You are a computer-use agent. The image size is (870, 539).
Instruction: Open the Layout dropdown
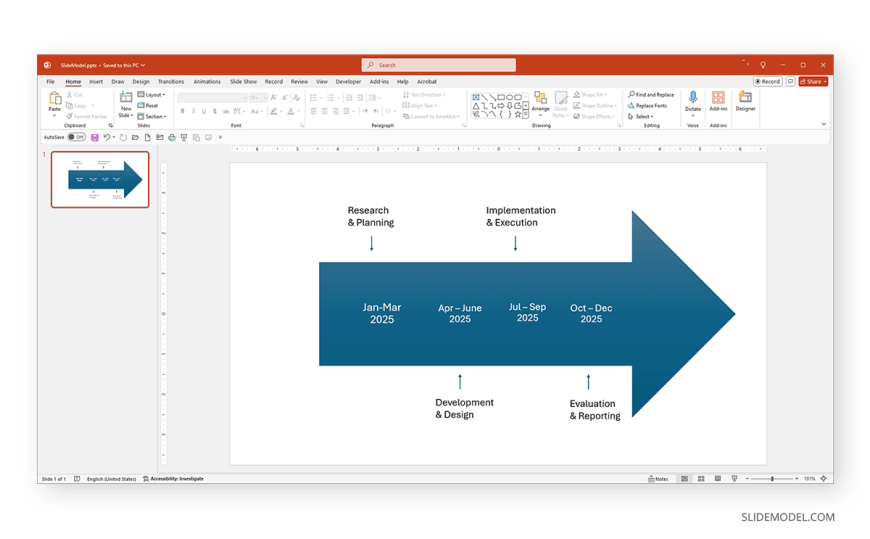click(x=151, y=95)
